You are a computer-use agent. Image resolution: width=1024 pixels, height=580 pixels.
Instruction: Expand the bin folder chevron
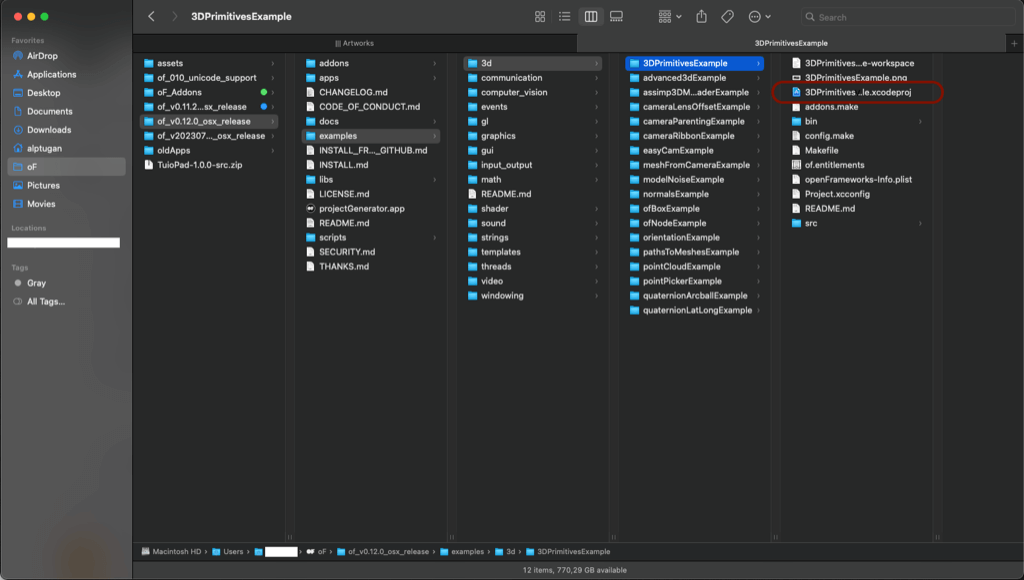tap(920, 121)
